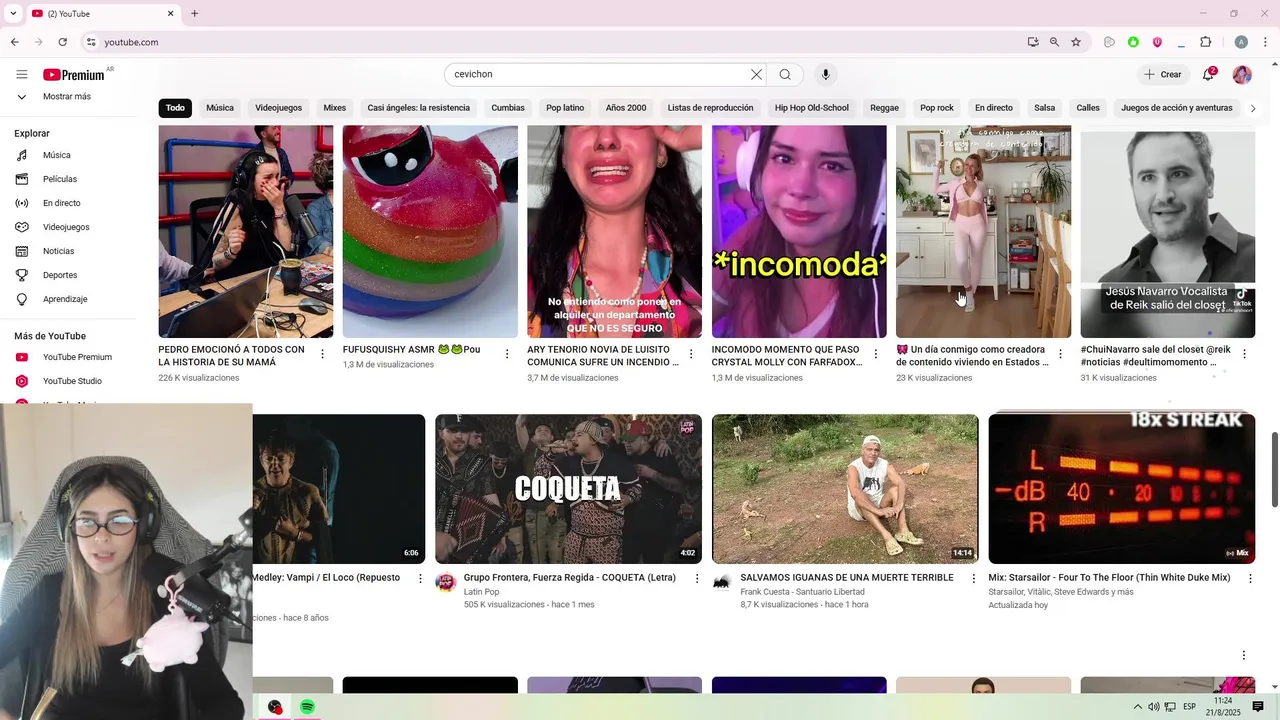Go to YouTube Premium home logo

click(74, 75)
